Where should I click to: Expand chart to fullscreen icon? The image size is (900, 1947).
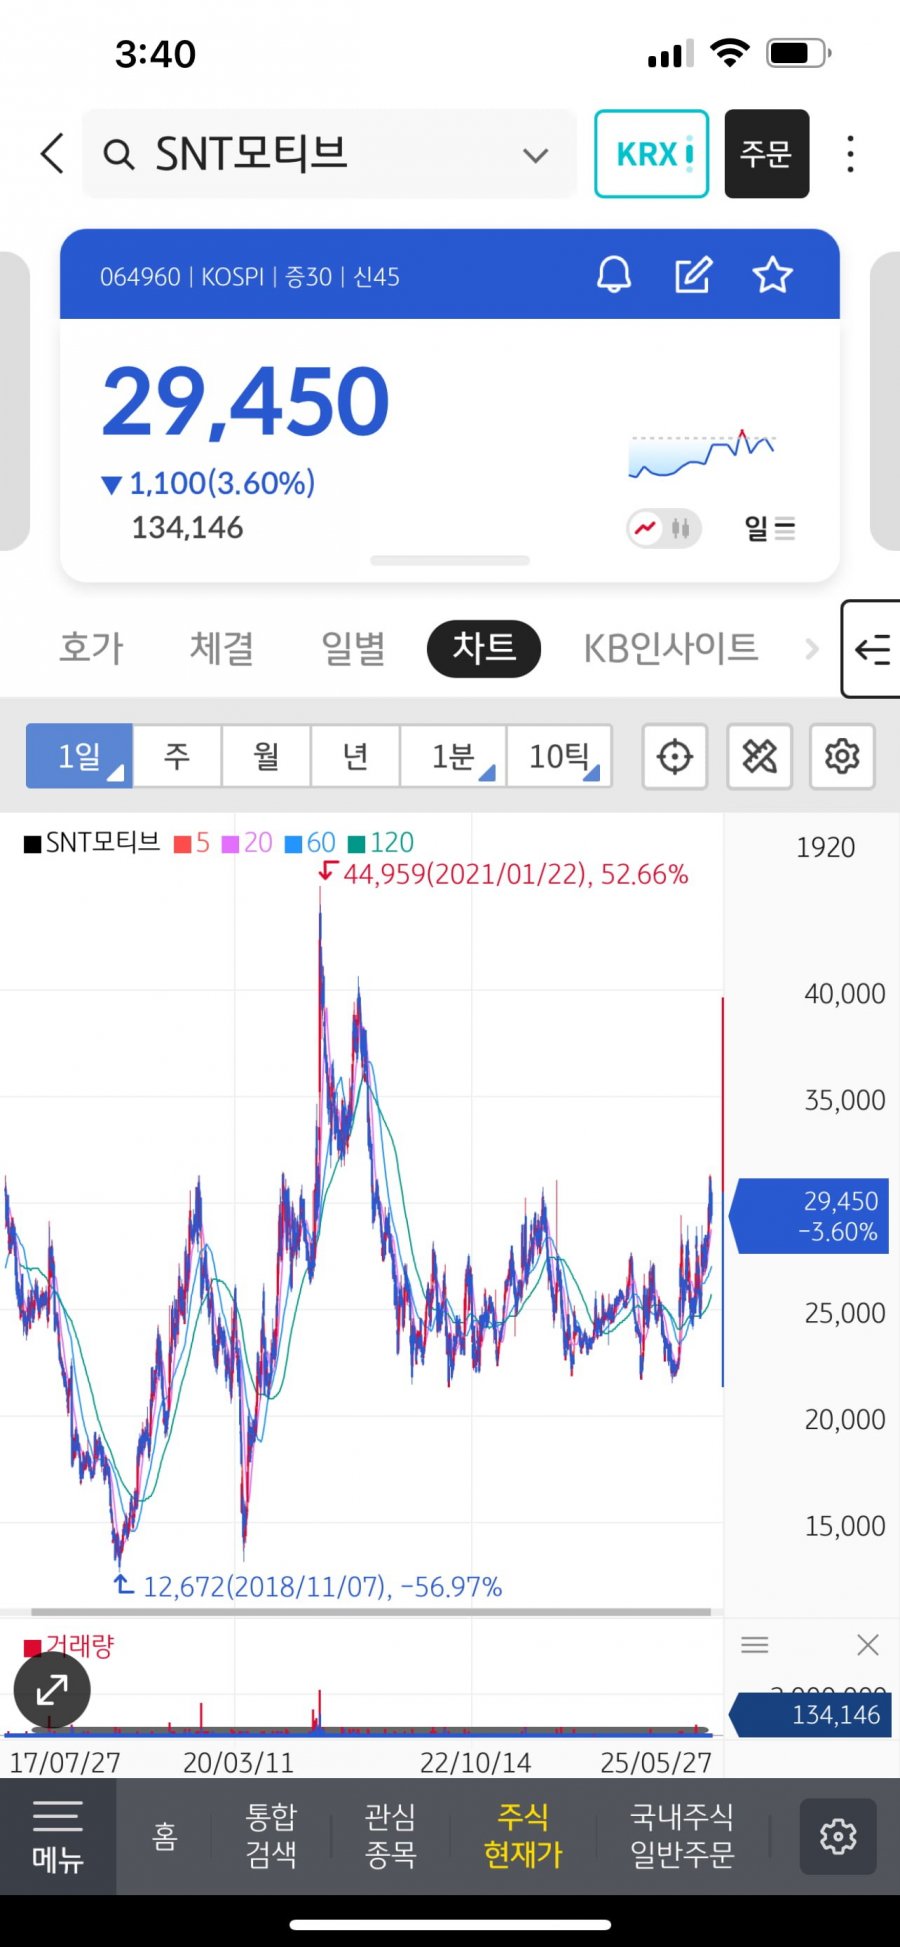52,1691
